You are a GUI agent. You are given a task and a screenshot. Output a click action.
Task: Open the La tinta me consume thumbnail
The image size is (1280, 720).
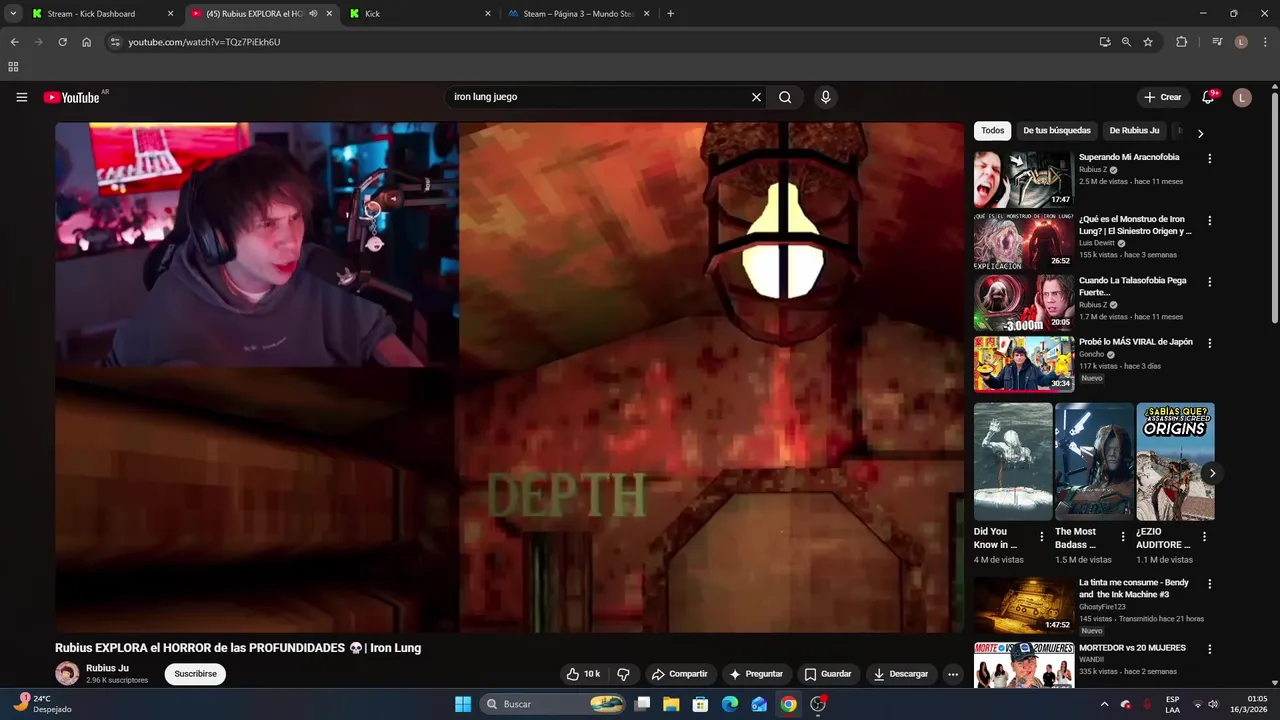pyautogui.click(x=1023, y=605)
